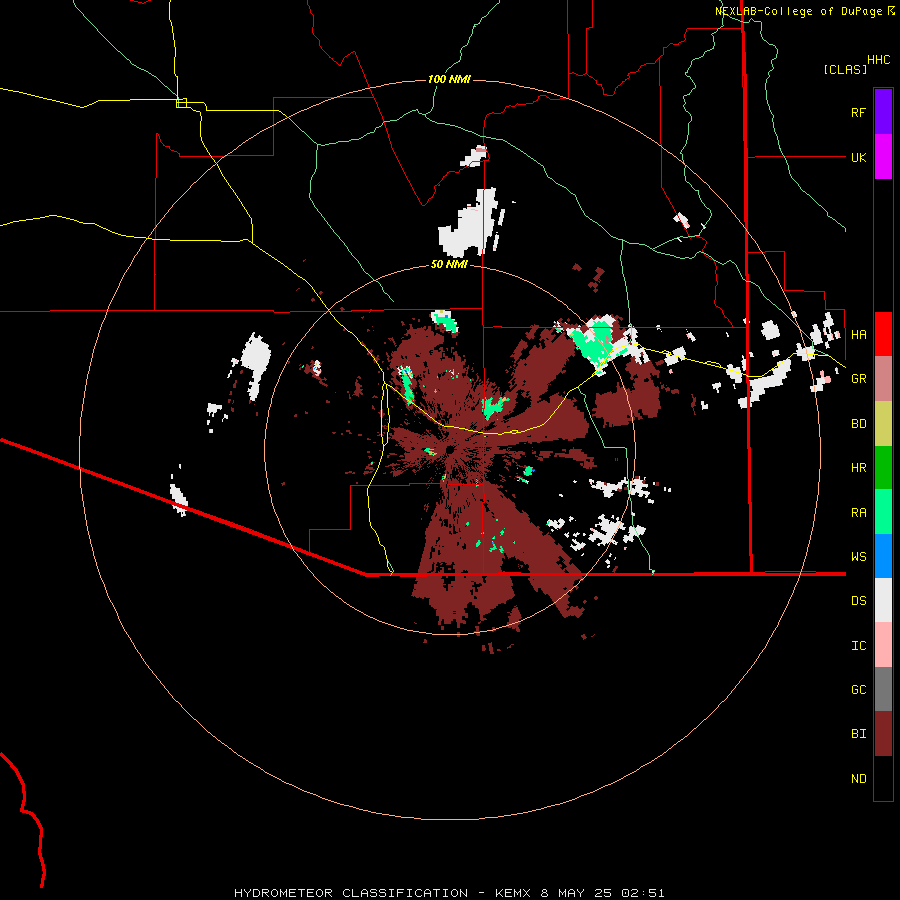Click the 'RF' legend label
This screenshot has width=900, height=900.
point(858,112)
